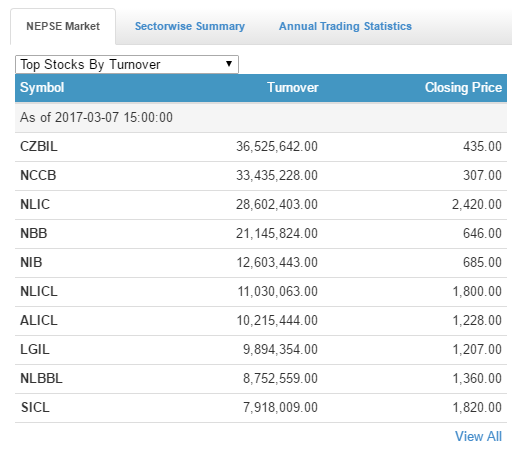Click the As of 2017-03-07 timestamp row

261,118
